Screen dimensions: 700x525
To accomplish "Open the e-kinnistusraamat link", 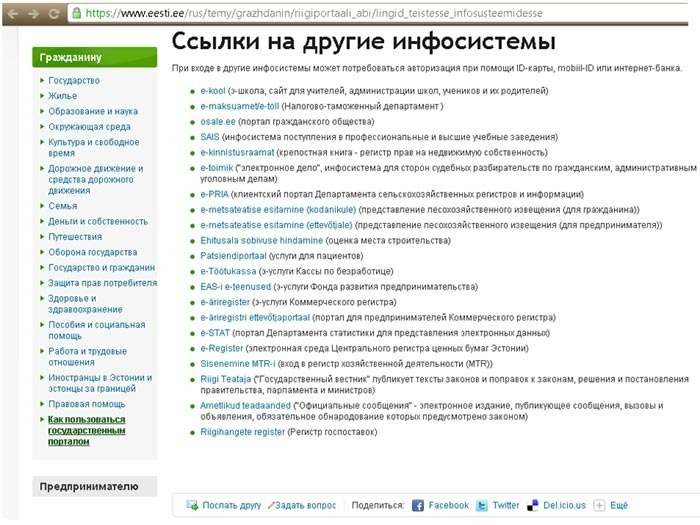I will (237, 153).
